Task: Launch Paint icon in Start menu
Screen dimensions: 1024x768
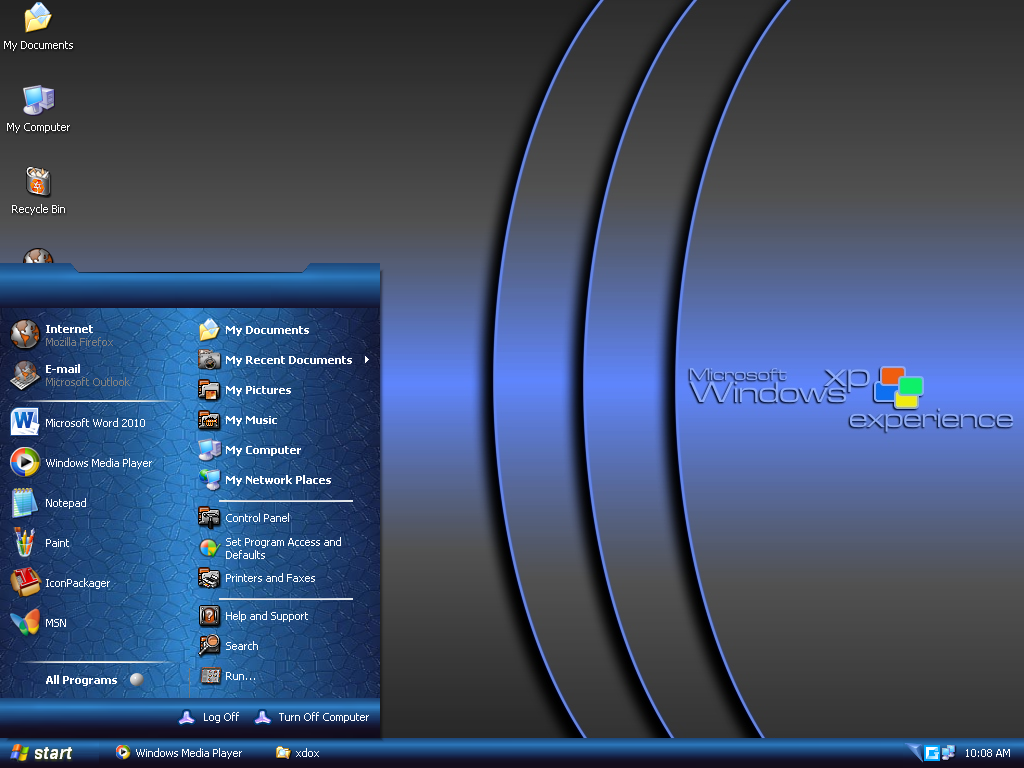Action: (25, 542)
